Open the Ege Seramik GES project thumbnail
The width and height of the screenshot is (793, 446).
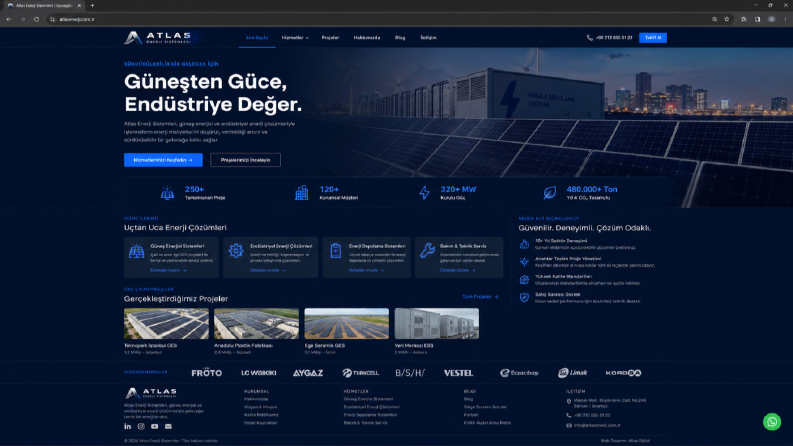coord(346,324)
